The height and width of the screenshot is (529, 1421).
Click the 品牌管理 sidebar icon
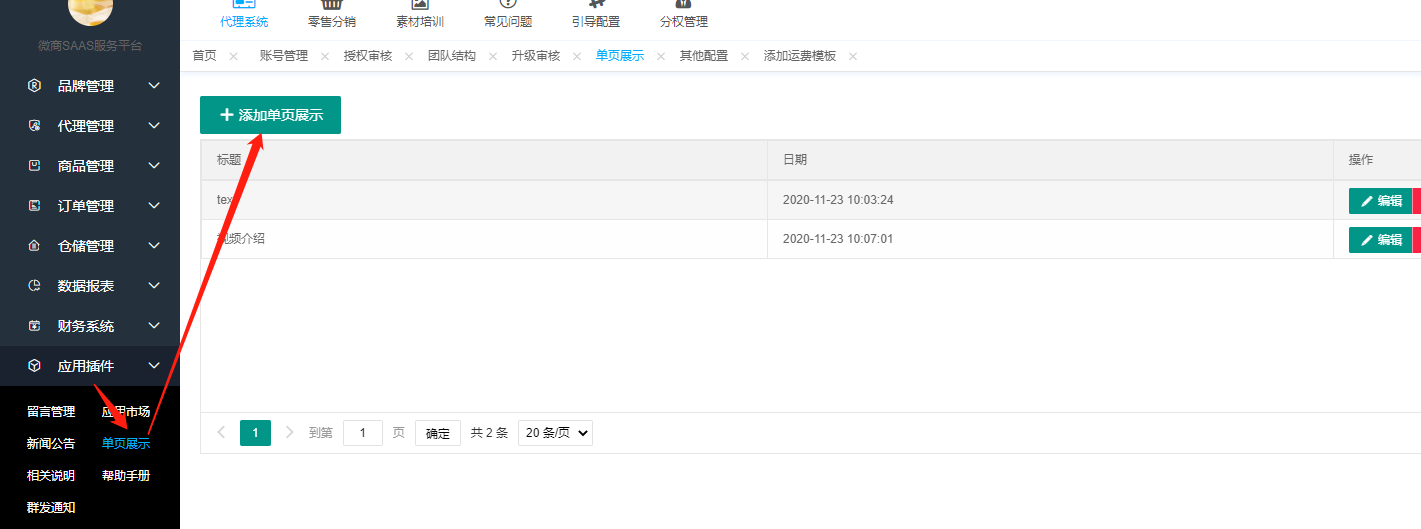[34, 86]
